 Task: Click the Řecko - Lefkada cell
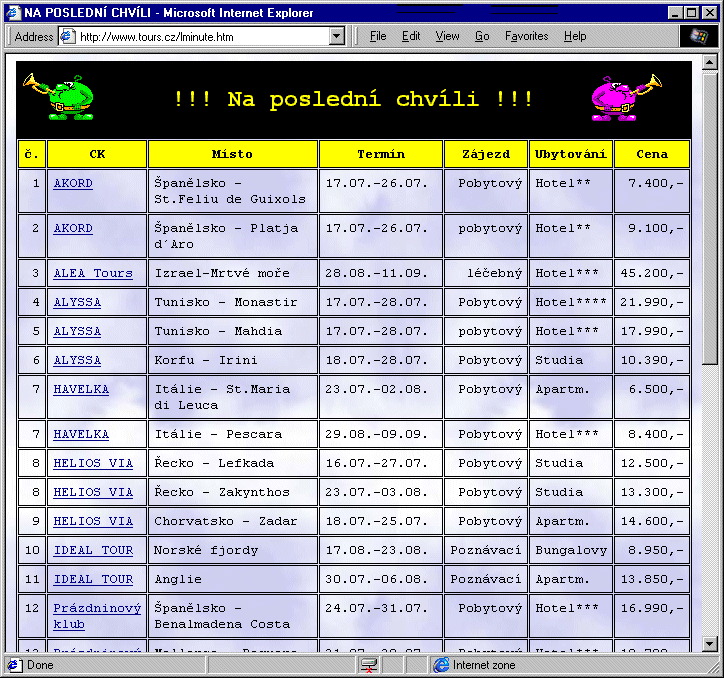tap(233, 463)
